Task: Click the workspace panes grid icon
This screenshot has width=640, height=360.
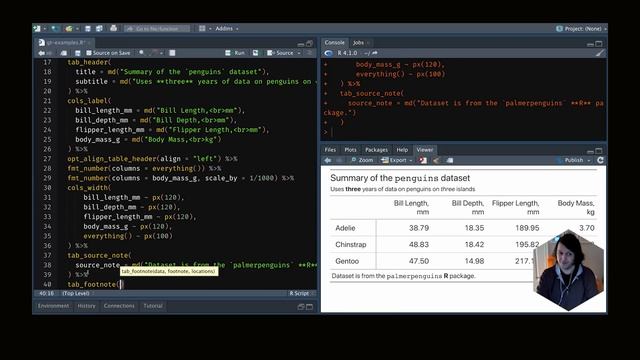Action: click(202, 29)
